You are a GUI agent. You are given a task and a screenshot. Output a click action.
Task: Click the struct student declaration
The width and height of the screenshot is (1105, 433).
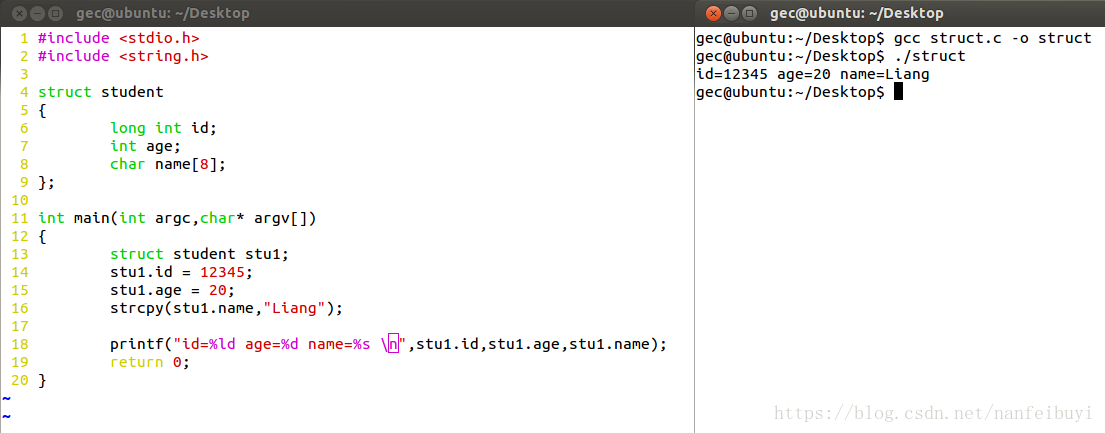coord(101,92)
